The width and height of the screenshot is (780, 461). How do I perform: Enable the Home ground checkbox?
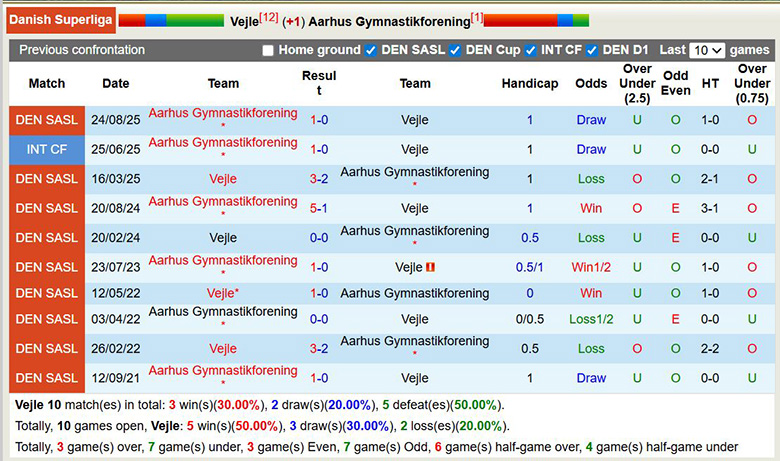[x=267, y=50]
